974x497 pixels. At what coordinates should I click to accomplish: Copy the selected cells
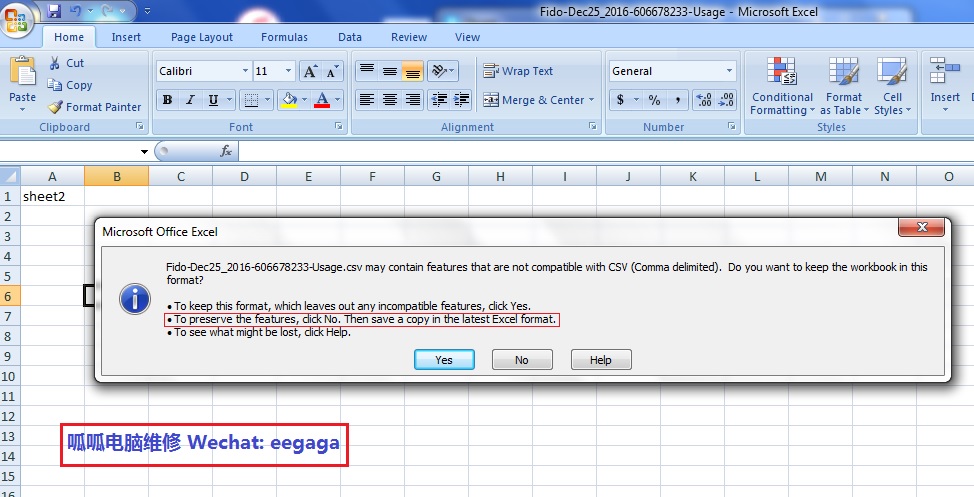tap(70, 85)
